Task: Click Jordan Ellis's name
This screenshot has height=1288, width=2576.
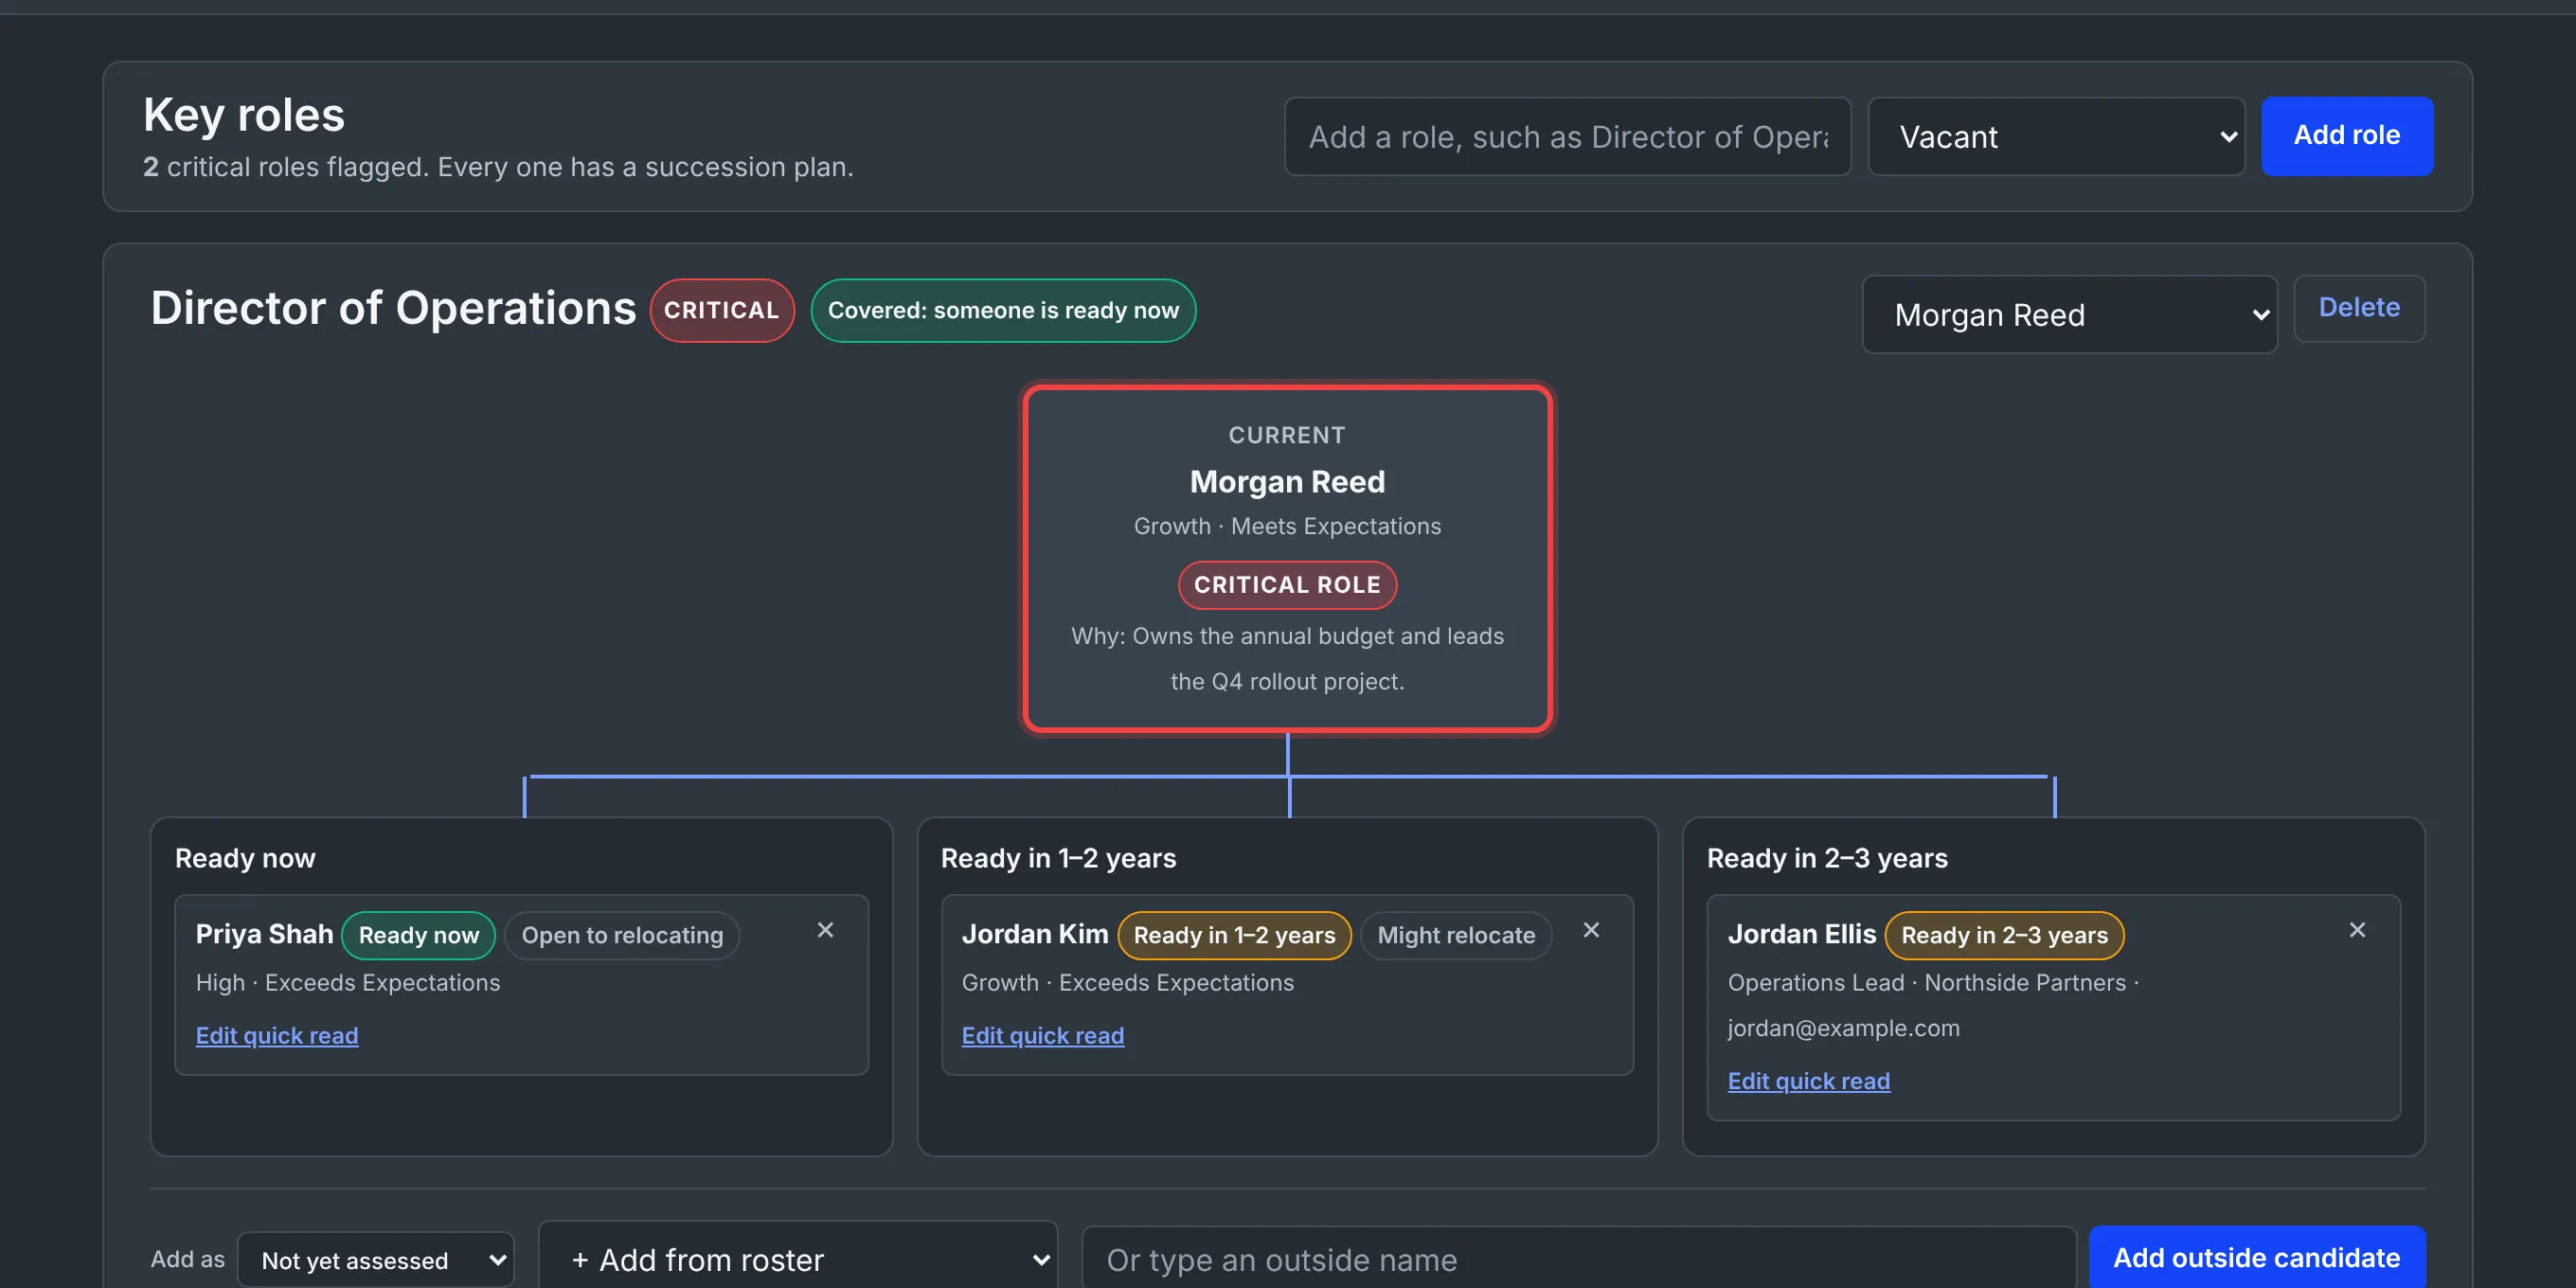Action: pyautogui.click(x=1802, y=934)
